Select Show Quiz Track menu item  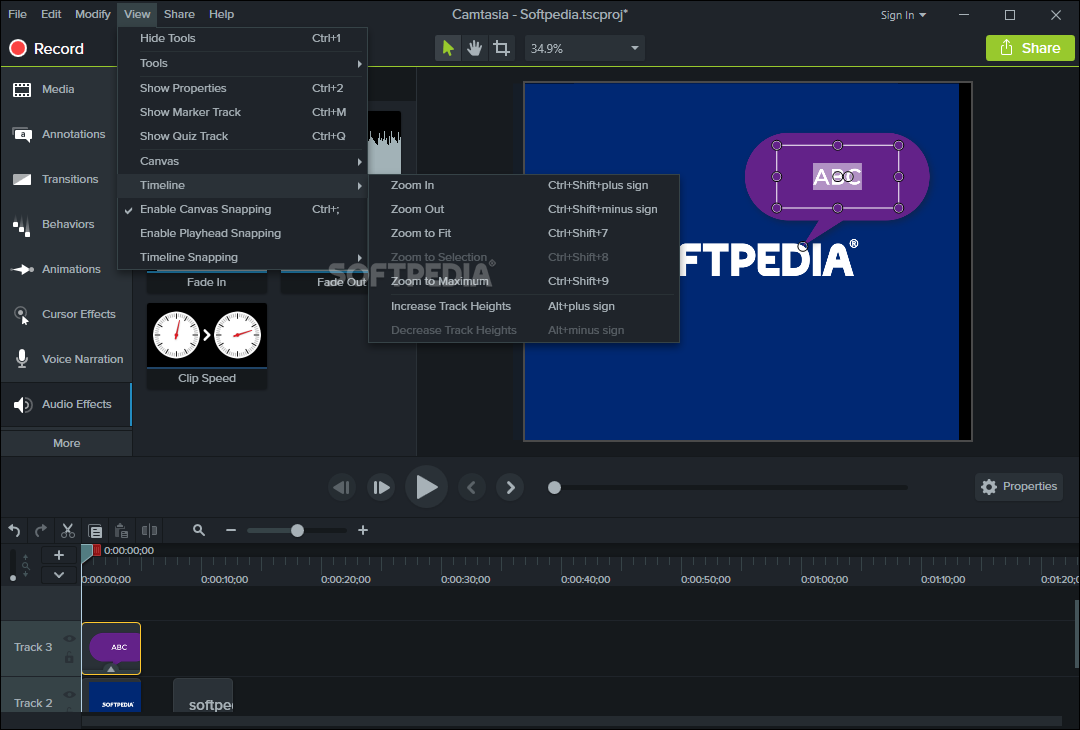tap(242, 136)
